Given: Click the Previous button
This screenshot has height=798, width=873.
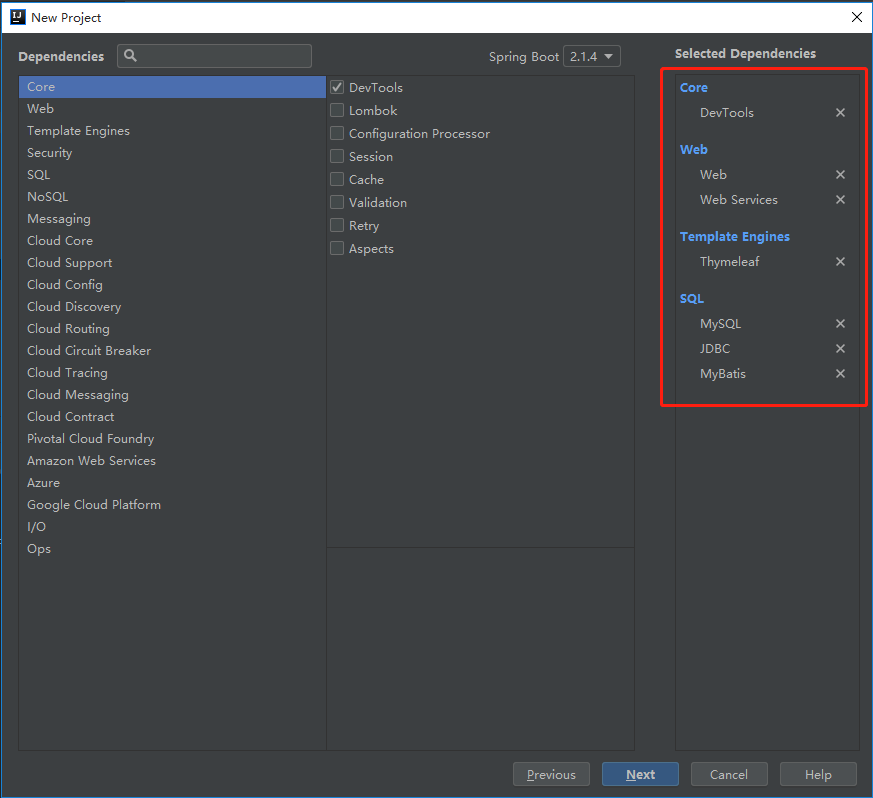Looking at the screenshot, I should point(551,774).
